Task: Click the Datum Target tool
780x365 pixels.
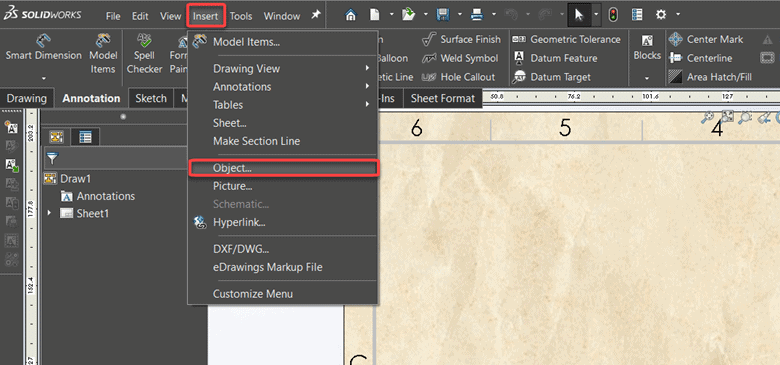Action: [551, 77]
